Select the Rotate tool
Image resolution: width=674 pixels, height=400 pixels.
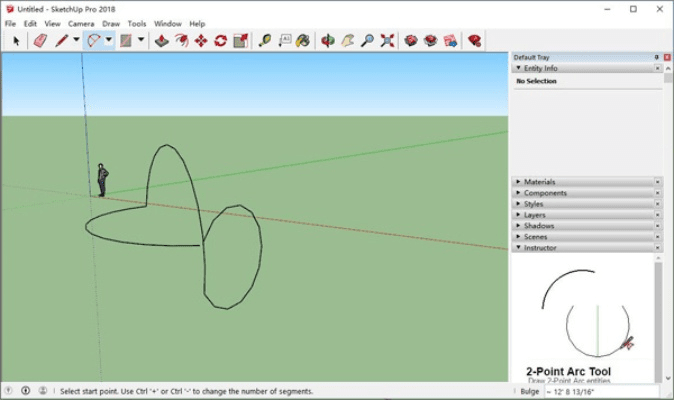(x=221, y=41)
